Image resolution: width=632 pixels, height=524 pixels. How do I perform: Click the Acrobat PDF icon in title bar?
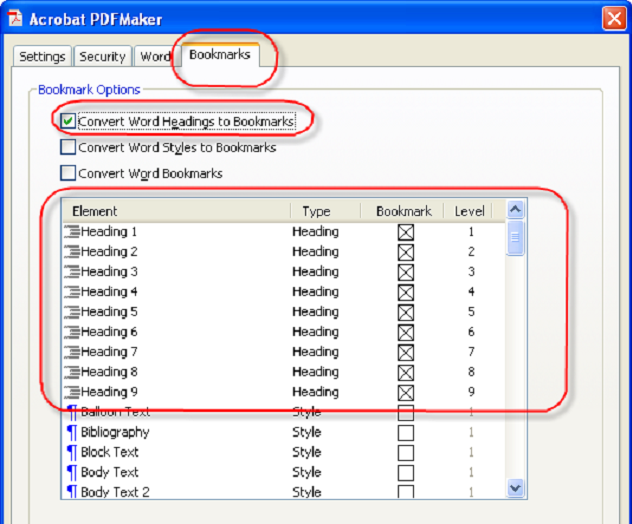(15, 18)
